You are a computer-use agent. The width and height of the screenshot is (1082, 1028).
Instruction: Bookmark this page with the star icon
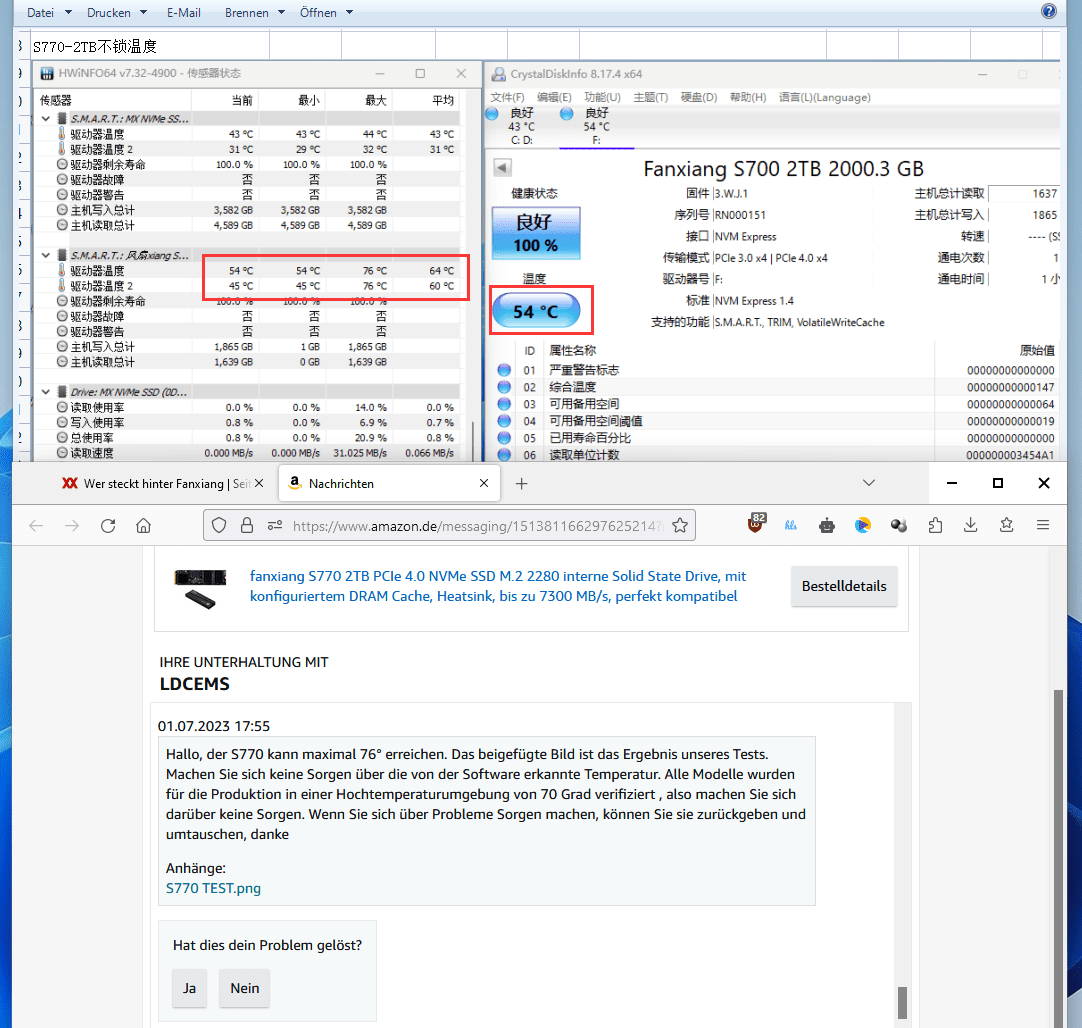pyautogui.click(x=680, y=526)
